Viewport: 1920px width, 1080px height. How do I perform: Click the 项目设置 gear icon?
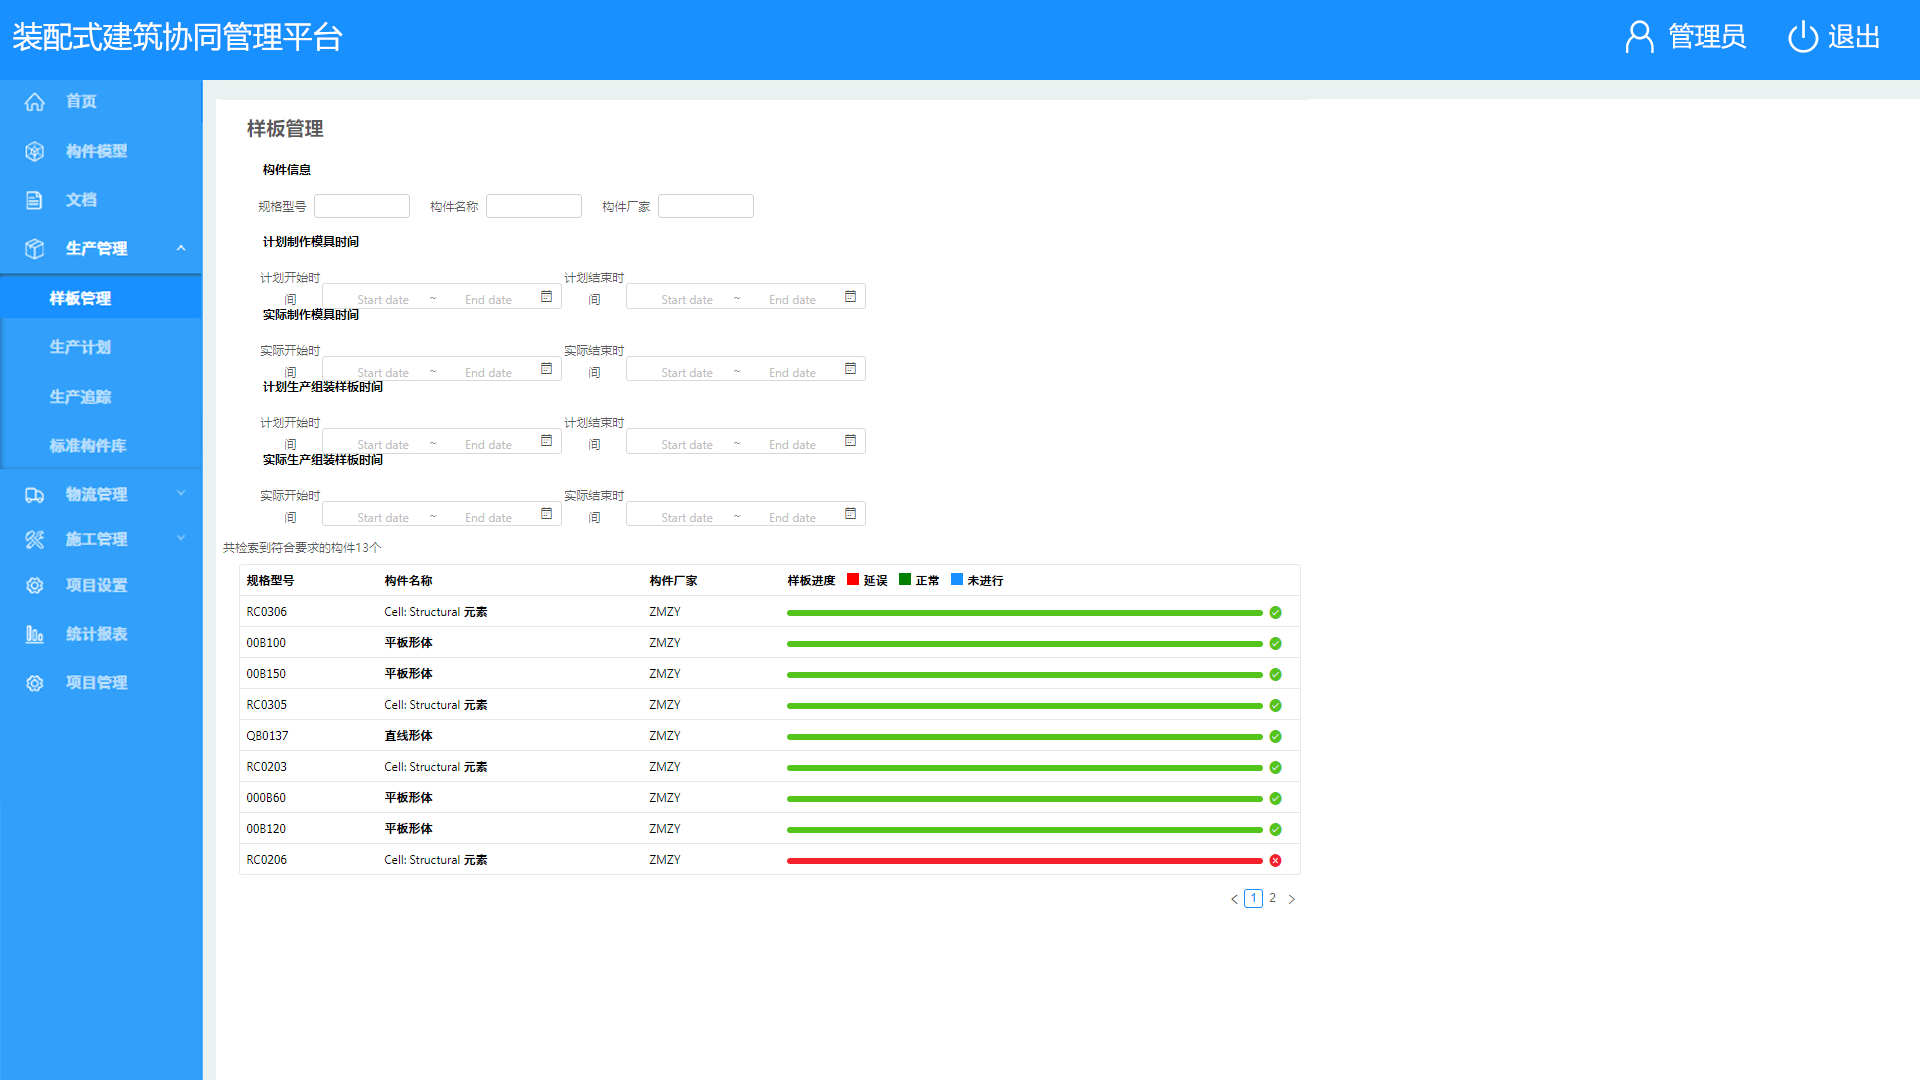tap(35, 585)
